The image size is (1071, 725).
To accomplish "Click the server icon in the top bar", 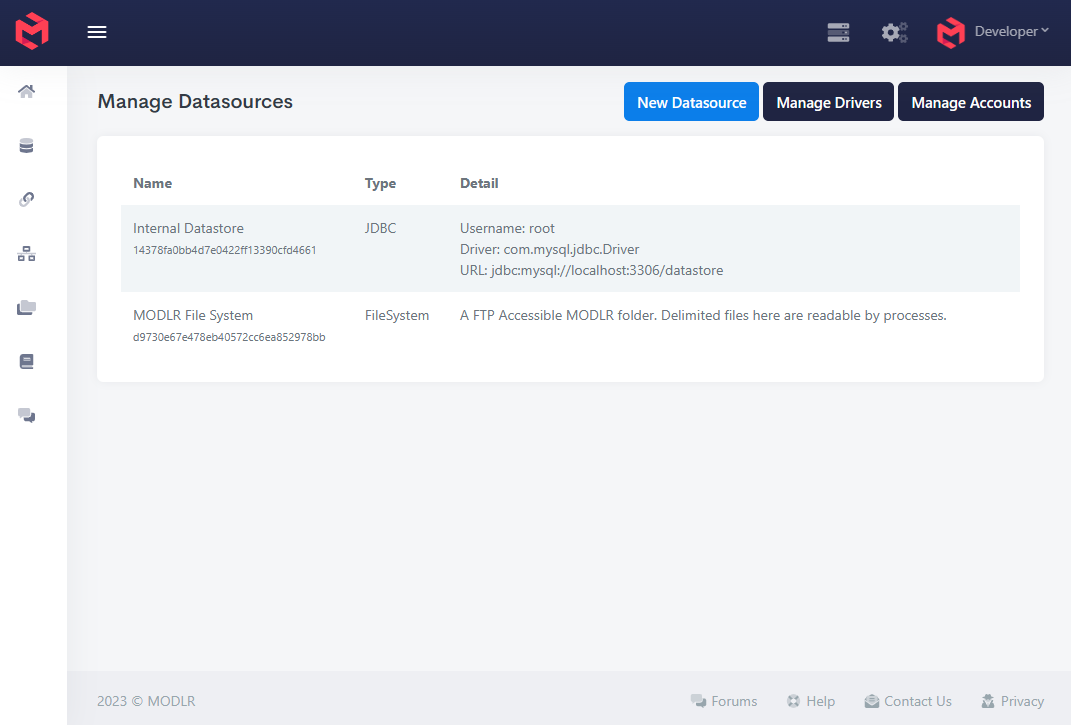I will point(838,32).
